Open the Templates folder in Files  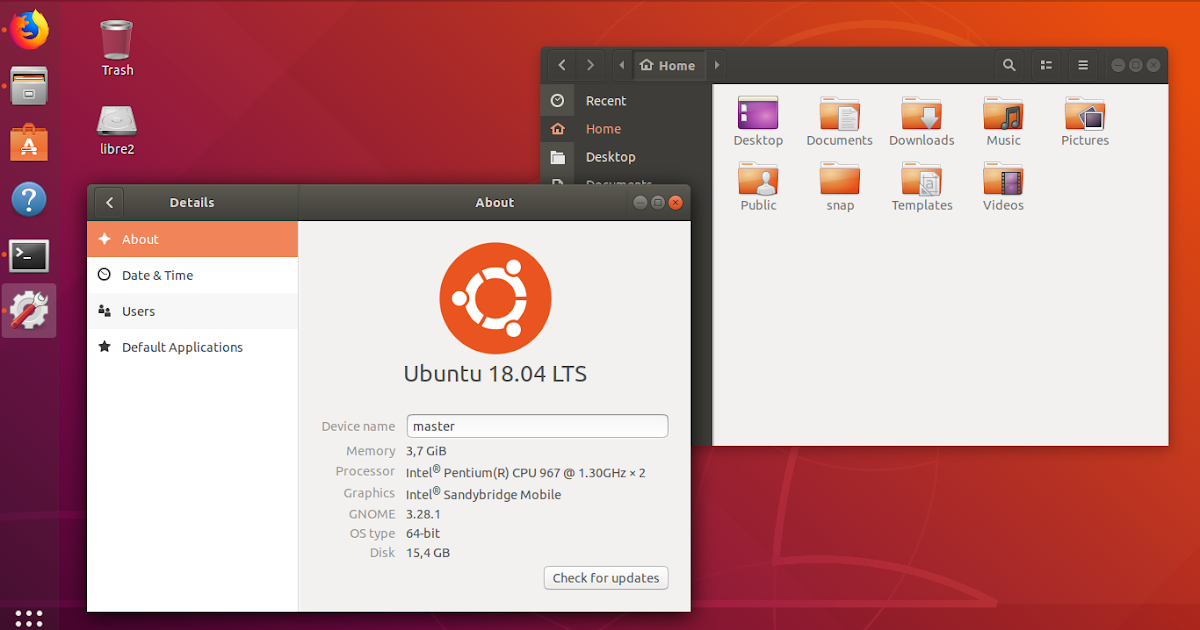point(922,187)
